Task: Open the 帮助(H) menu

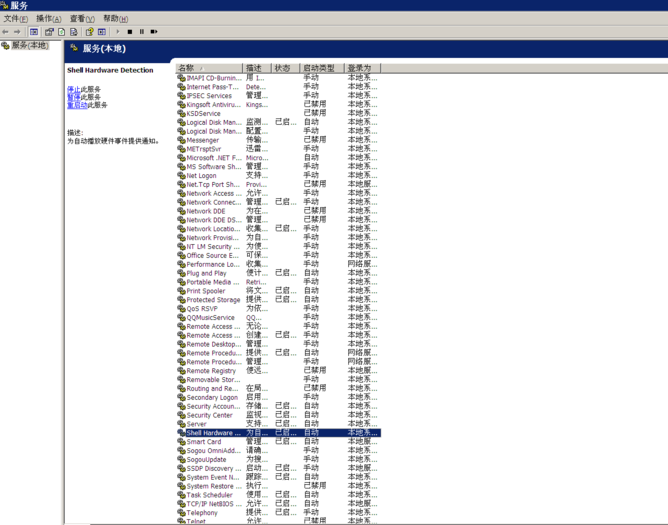Action: [116, 19]
